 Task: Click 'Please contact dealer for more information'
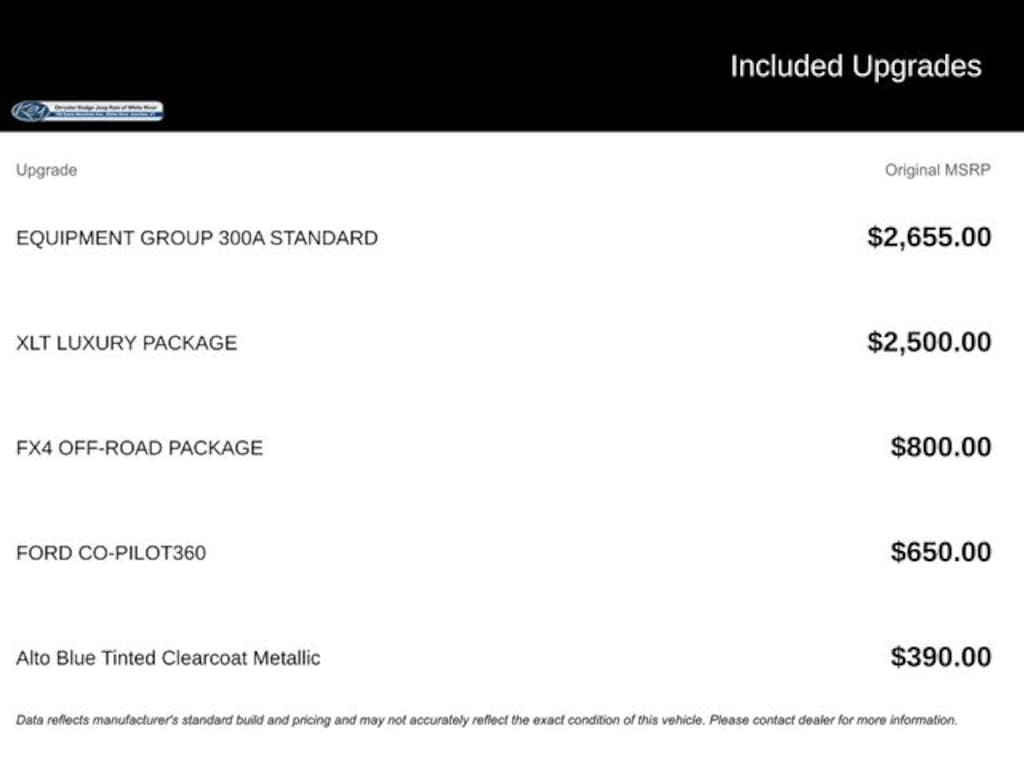833,719
